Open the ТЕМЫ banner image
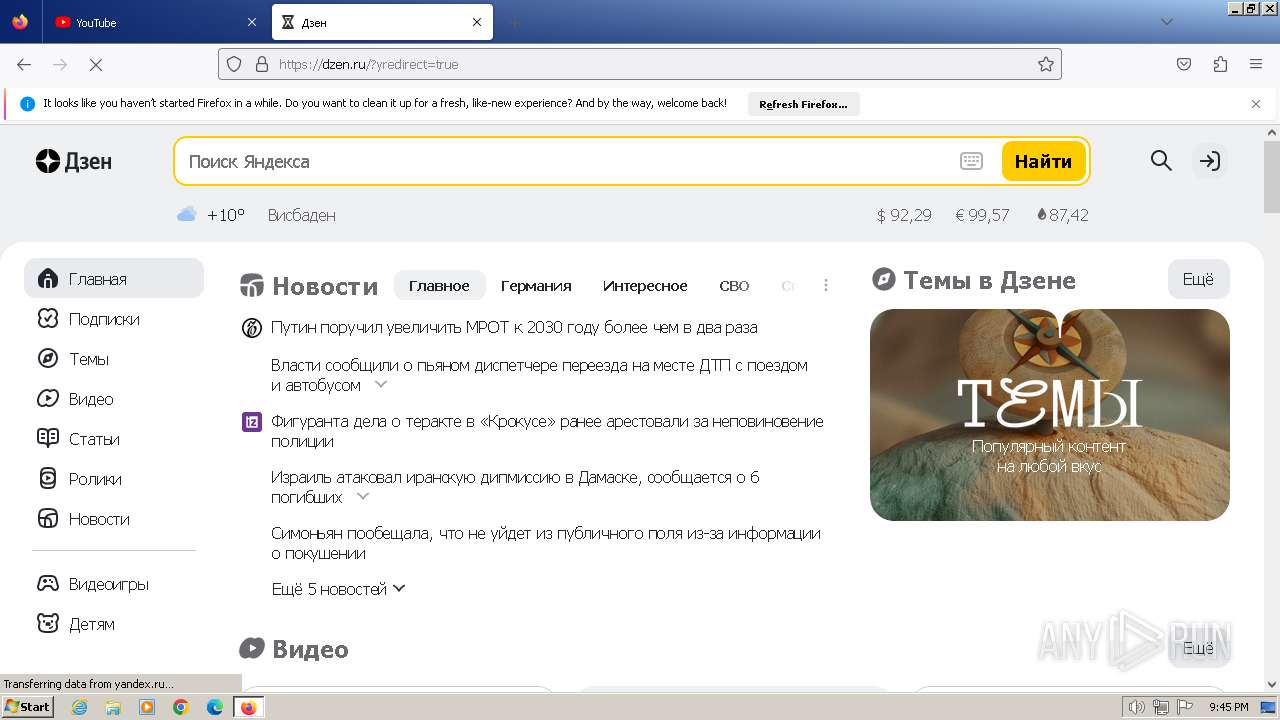1280x720 pixels. pos(1050,415)
